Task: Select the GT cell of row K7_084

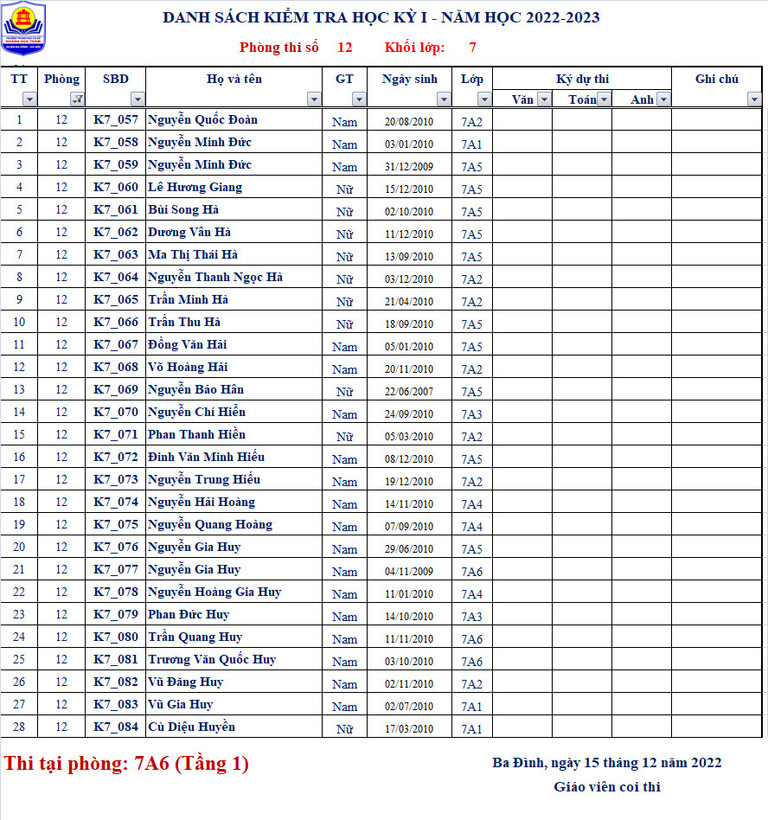Action: coord(345,728)
